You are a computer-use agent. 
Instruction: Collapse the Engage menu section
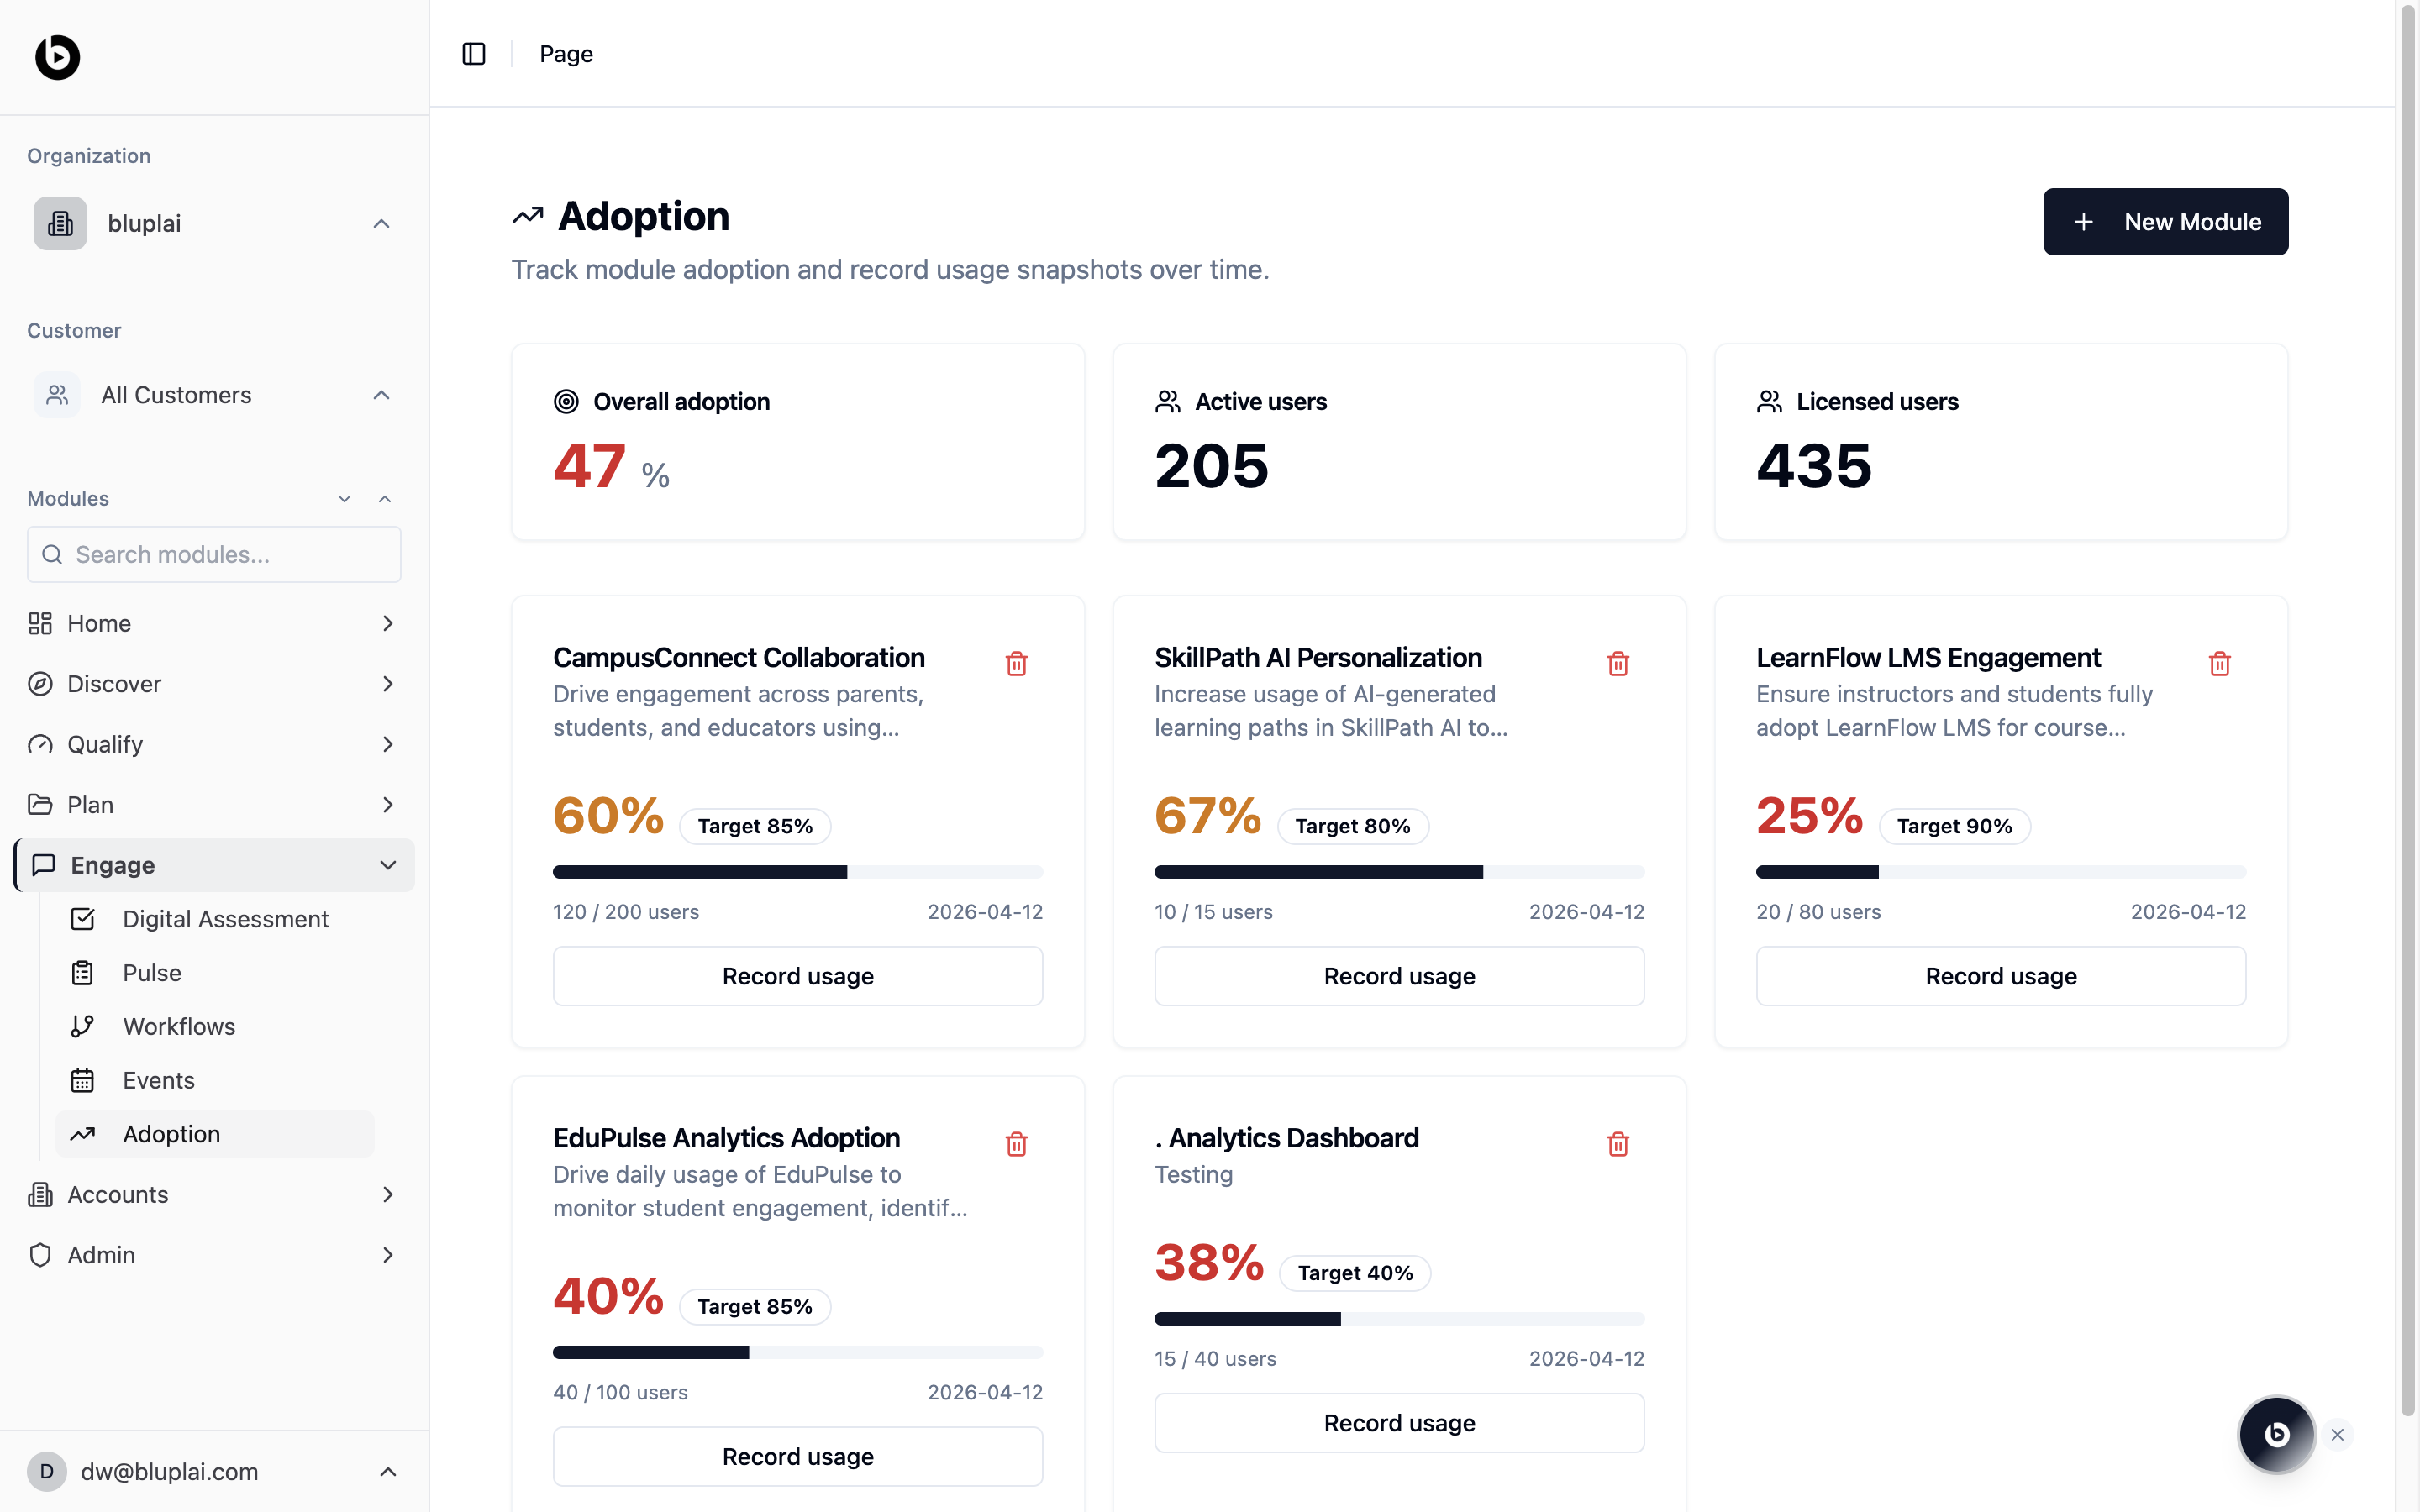click(388, 865)
